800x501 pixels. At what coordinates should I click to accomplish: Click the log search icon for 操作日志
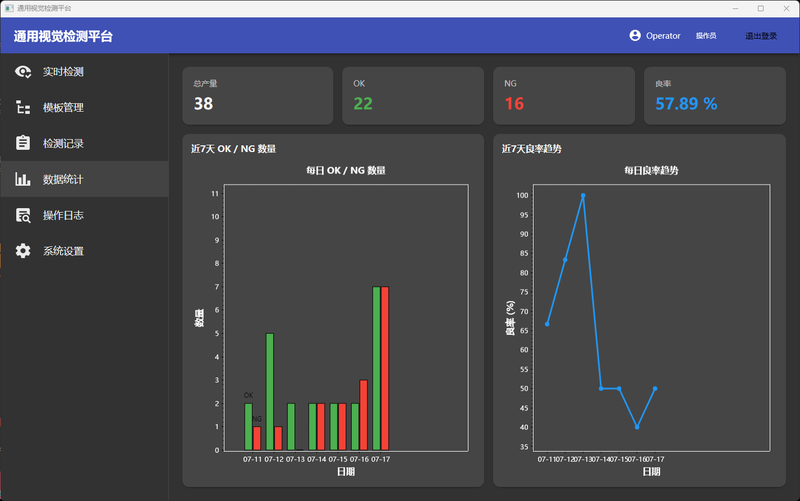(x=23, y=215)
